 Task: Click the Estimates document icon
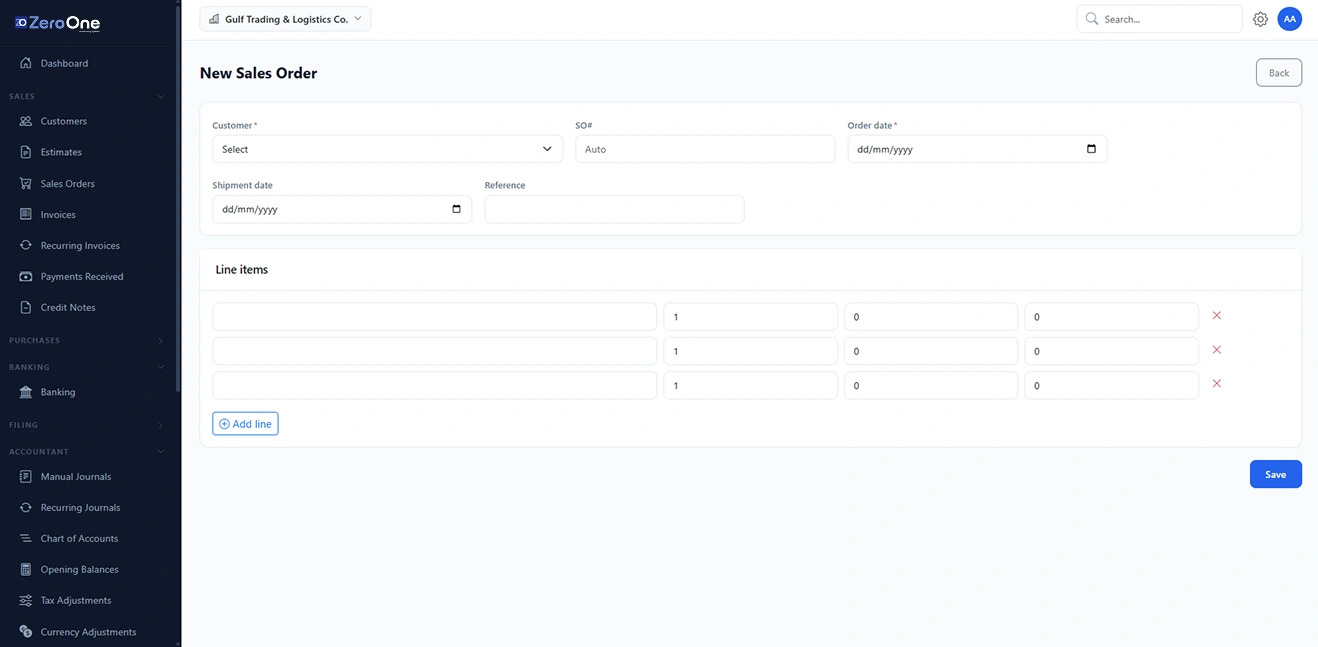(26, 152)
